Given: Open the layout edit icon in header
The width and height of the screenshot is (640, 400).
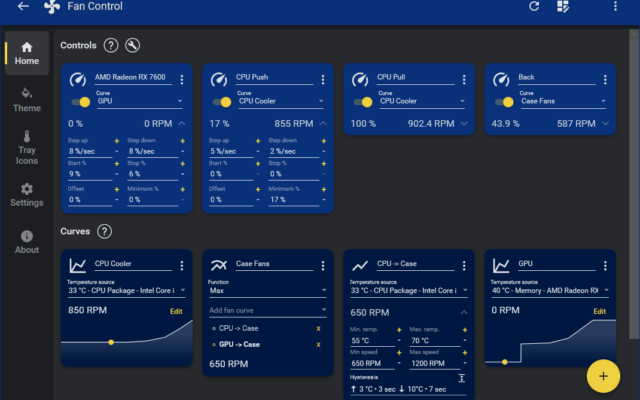Looking at the screenshot, I should [563, 6].
